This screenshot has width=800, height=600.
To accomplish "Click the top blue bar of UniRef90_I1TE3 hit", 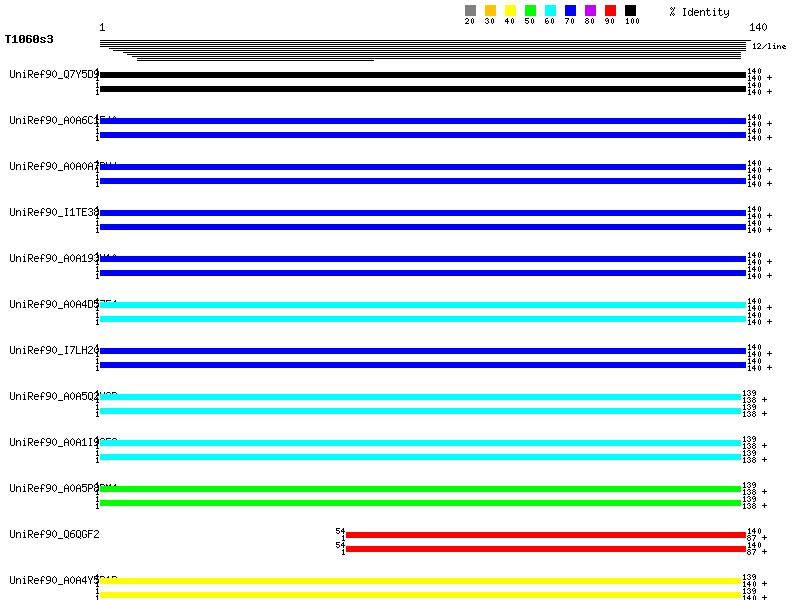I will (422, 213).
